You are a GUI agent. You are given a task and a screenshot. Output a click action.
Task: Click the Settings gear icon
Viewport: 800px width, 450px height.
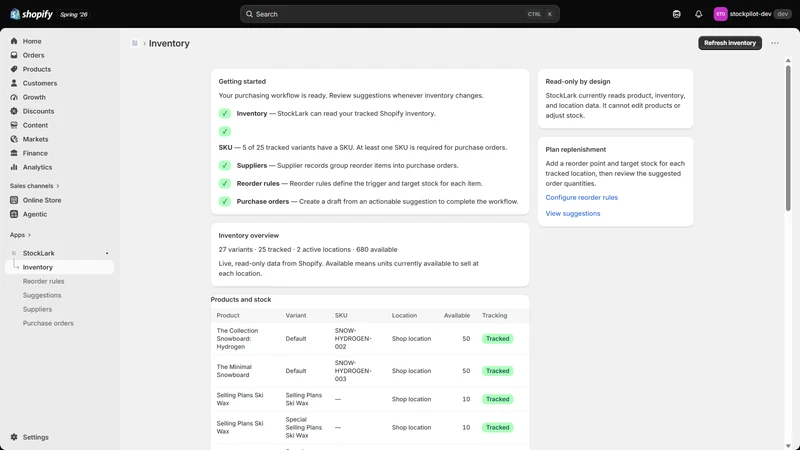tap(14, 437)
